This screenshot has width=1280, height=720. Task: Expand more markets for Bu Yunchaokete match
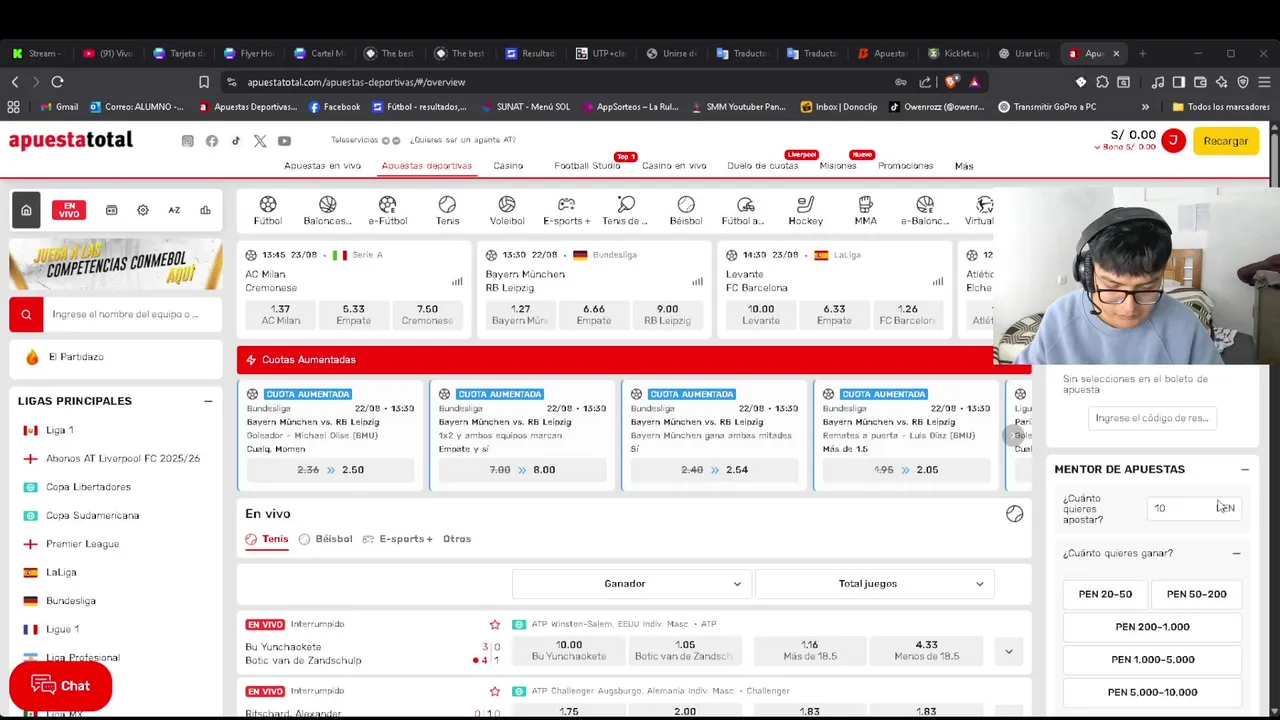(1008, 651)
